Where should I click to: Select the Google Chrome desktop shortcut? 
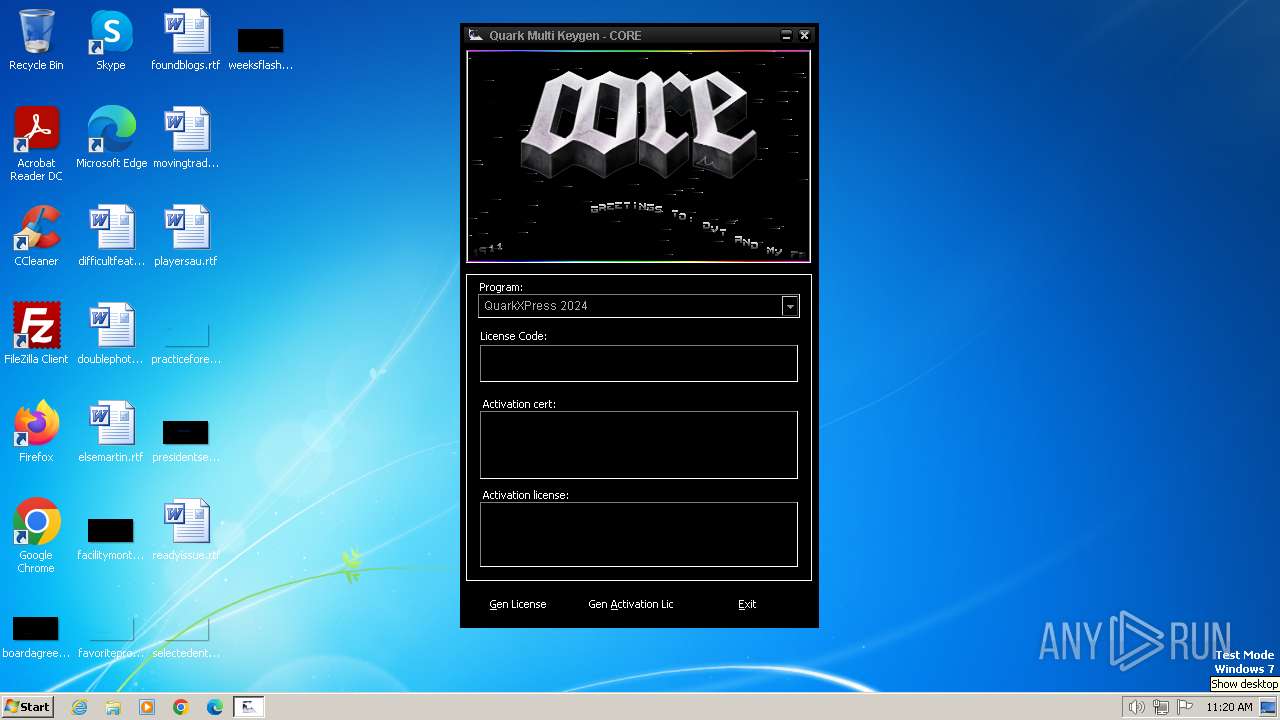point(36,537)
